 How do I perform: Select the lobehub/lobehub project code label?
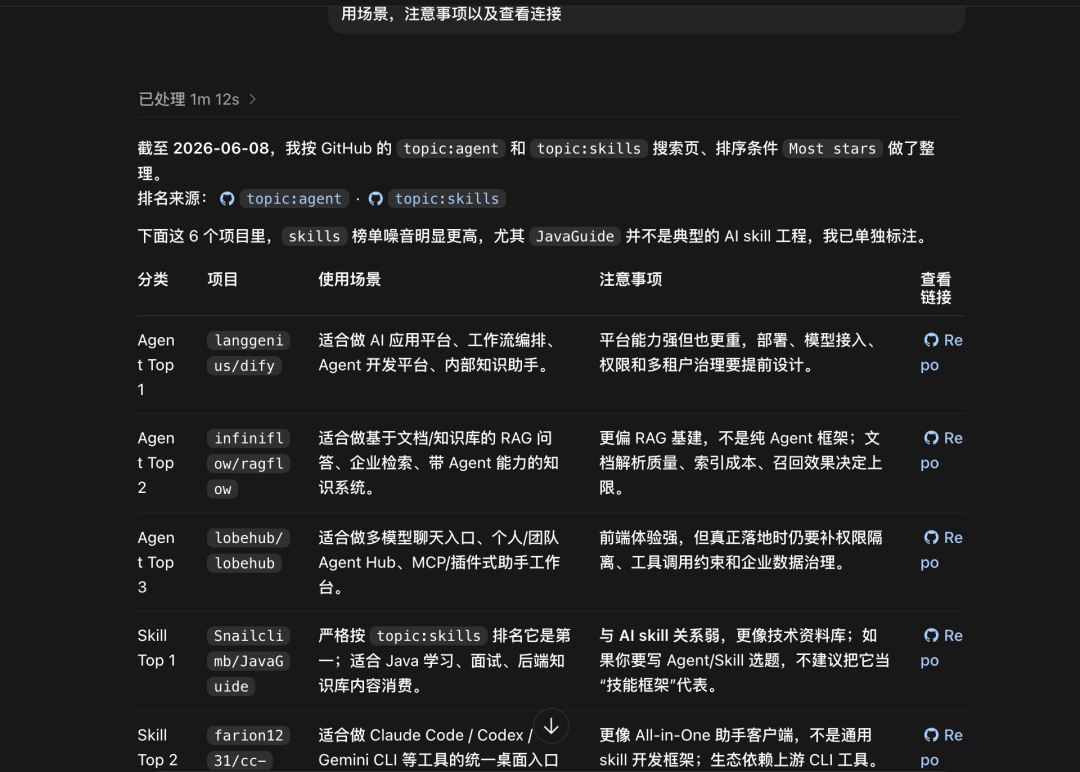click(x=248, y=550)
